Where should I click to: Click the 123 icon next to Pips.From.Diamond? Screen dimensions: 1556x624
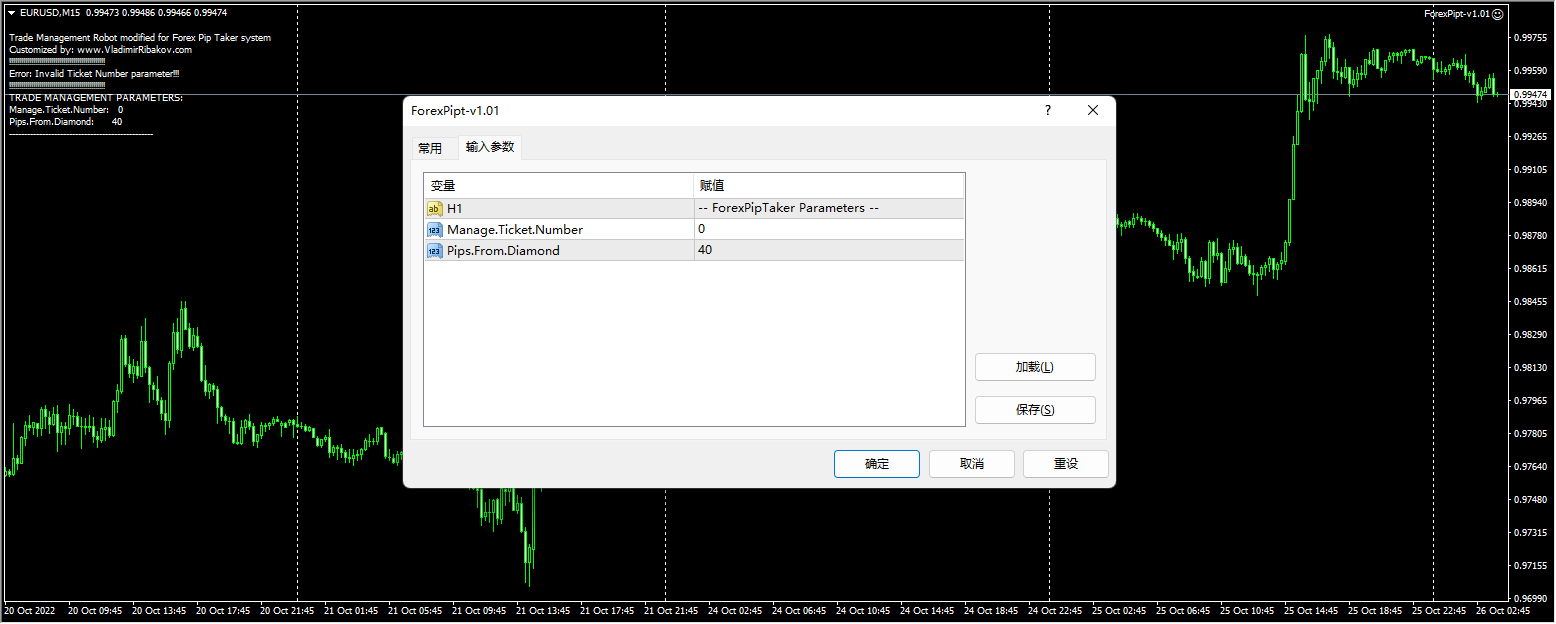point(435,250)
